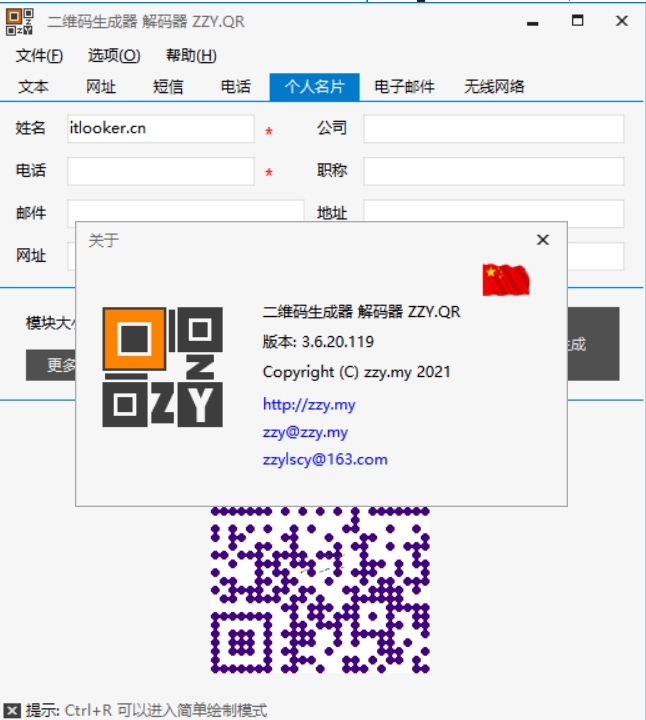Switch to the 网址 tab
The height and width of the screenshot is (720, 646).
[x=101, y=86]
